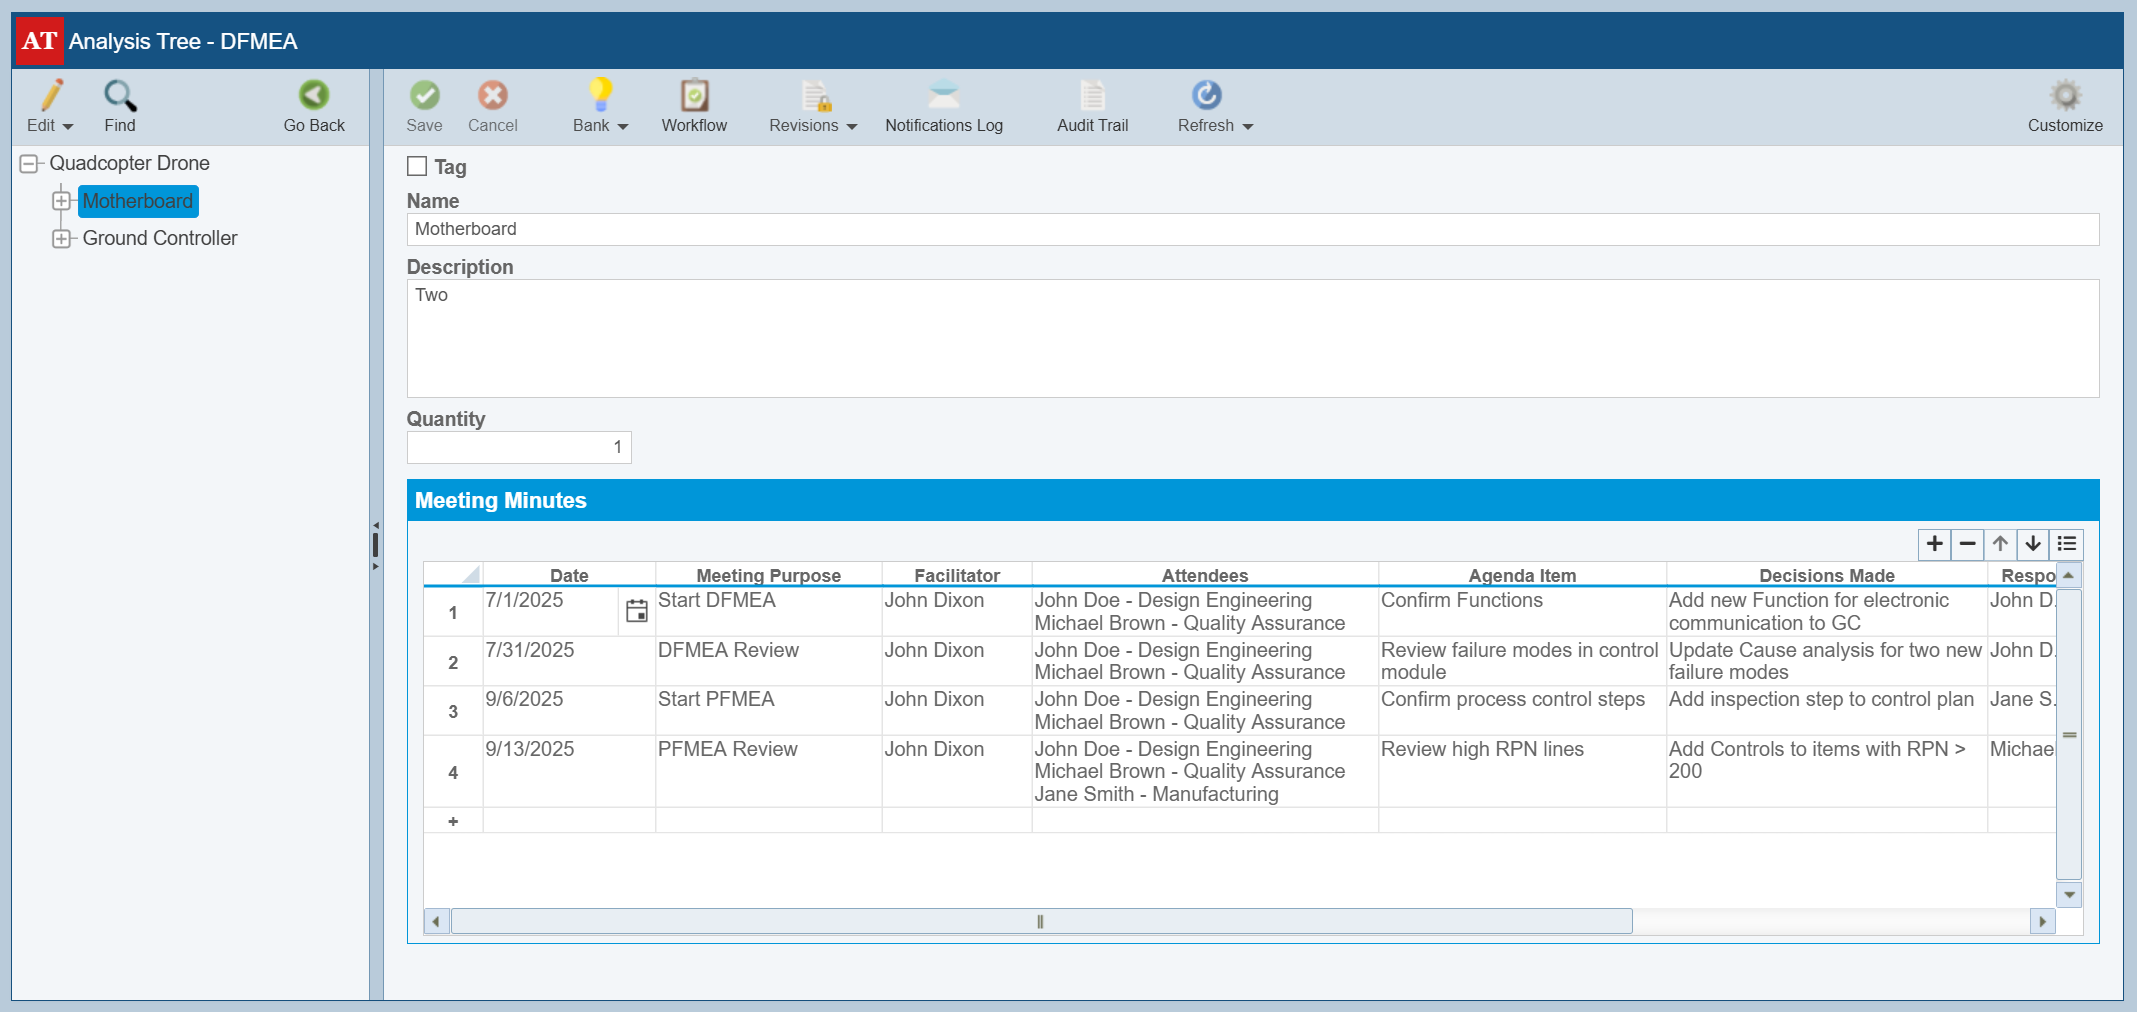Open the Workflow clipboard icon
Screen dimensions: 2137x1012
pyautogui.click(x=694, y=95)
